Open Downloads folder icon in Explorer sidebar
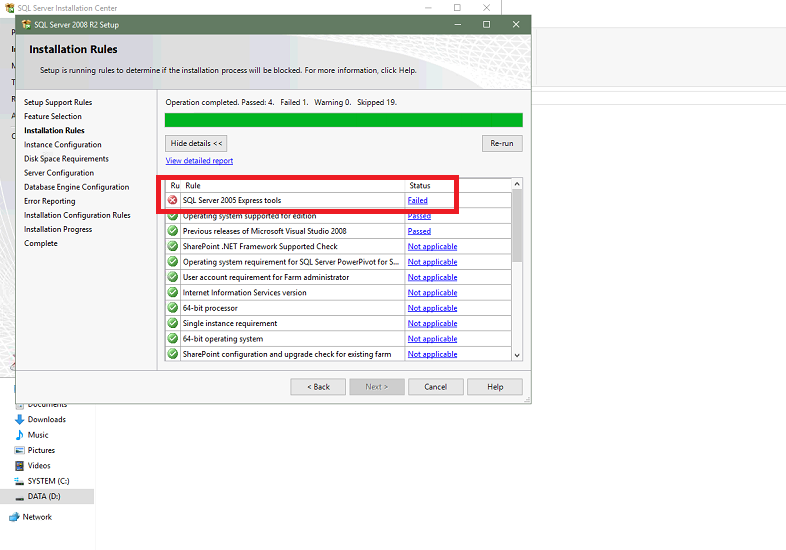 coord(20,419)
